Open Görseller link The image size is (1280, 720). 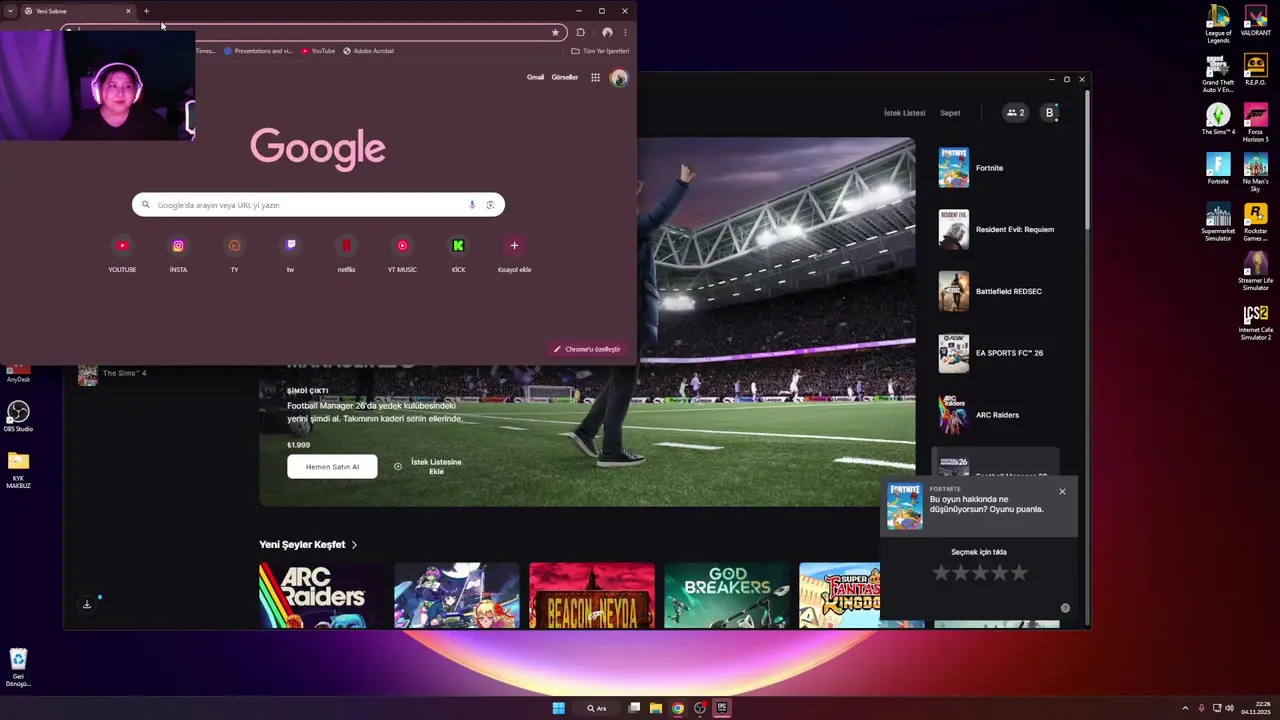[565, 77]
